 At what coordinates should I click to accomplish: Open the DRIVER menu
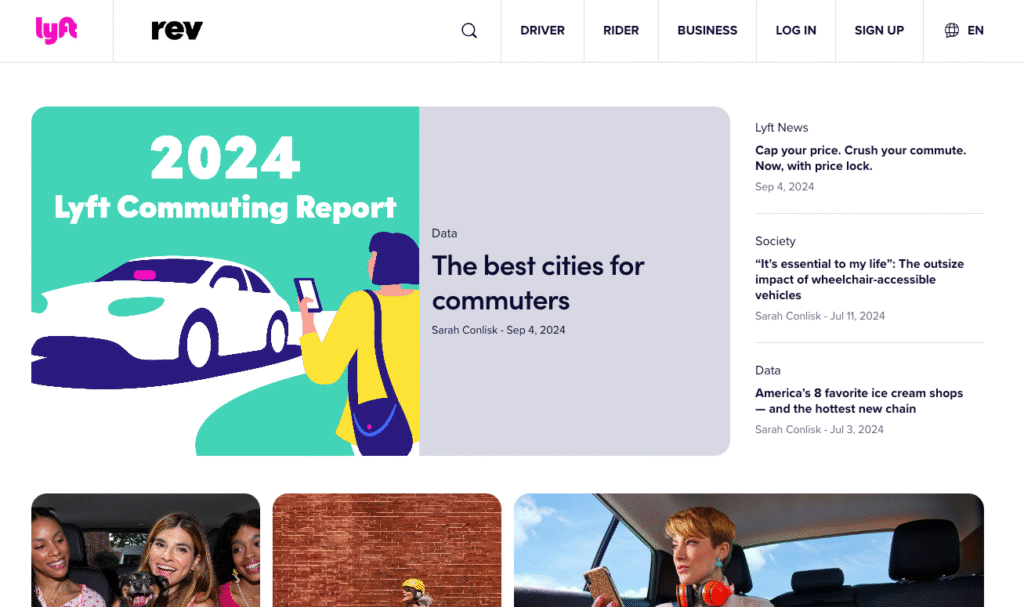[x=542, y=31]
